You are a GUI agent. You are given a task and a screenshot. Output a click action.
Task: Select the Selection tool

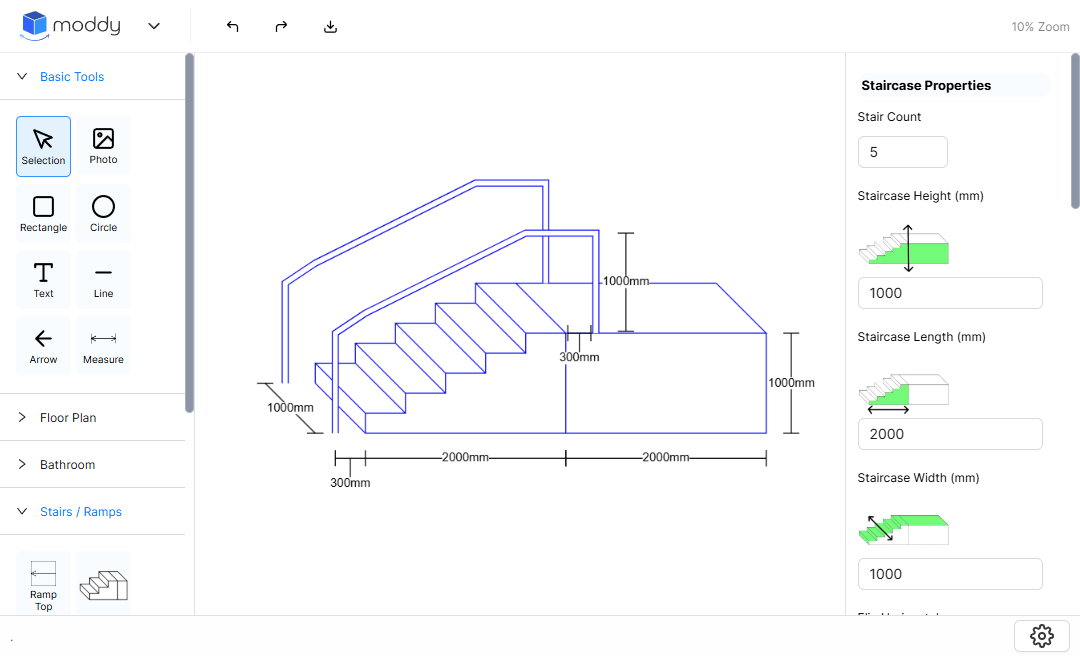(x=43, y=145)
